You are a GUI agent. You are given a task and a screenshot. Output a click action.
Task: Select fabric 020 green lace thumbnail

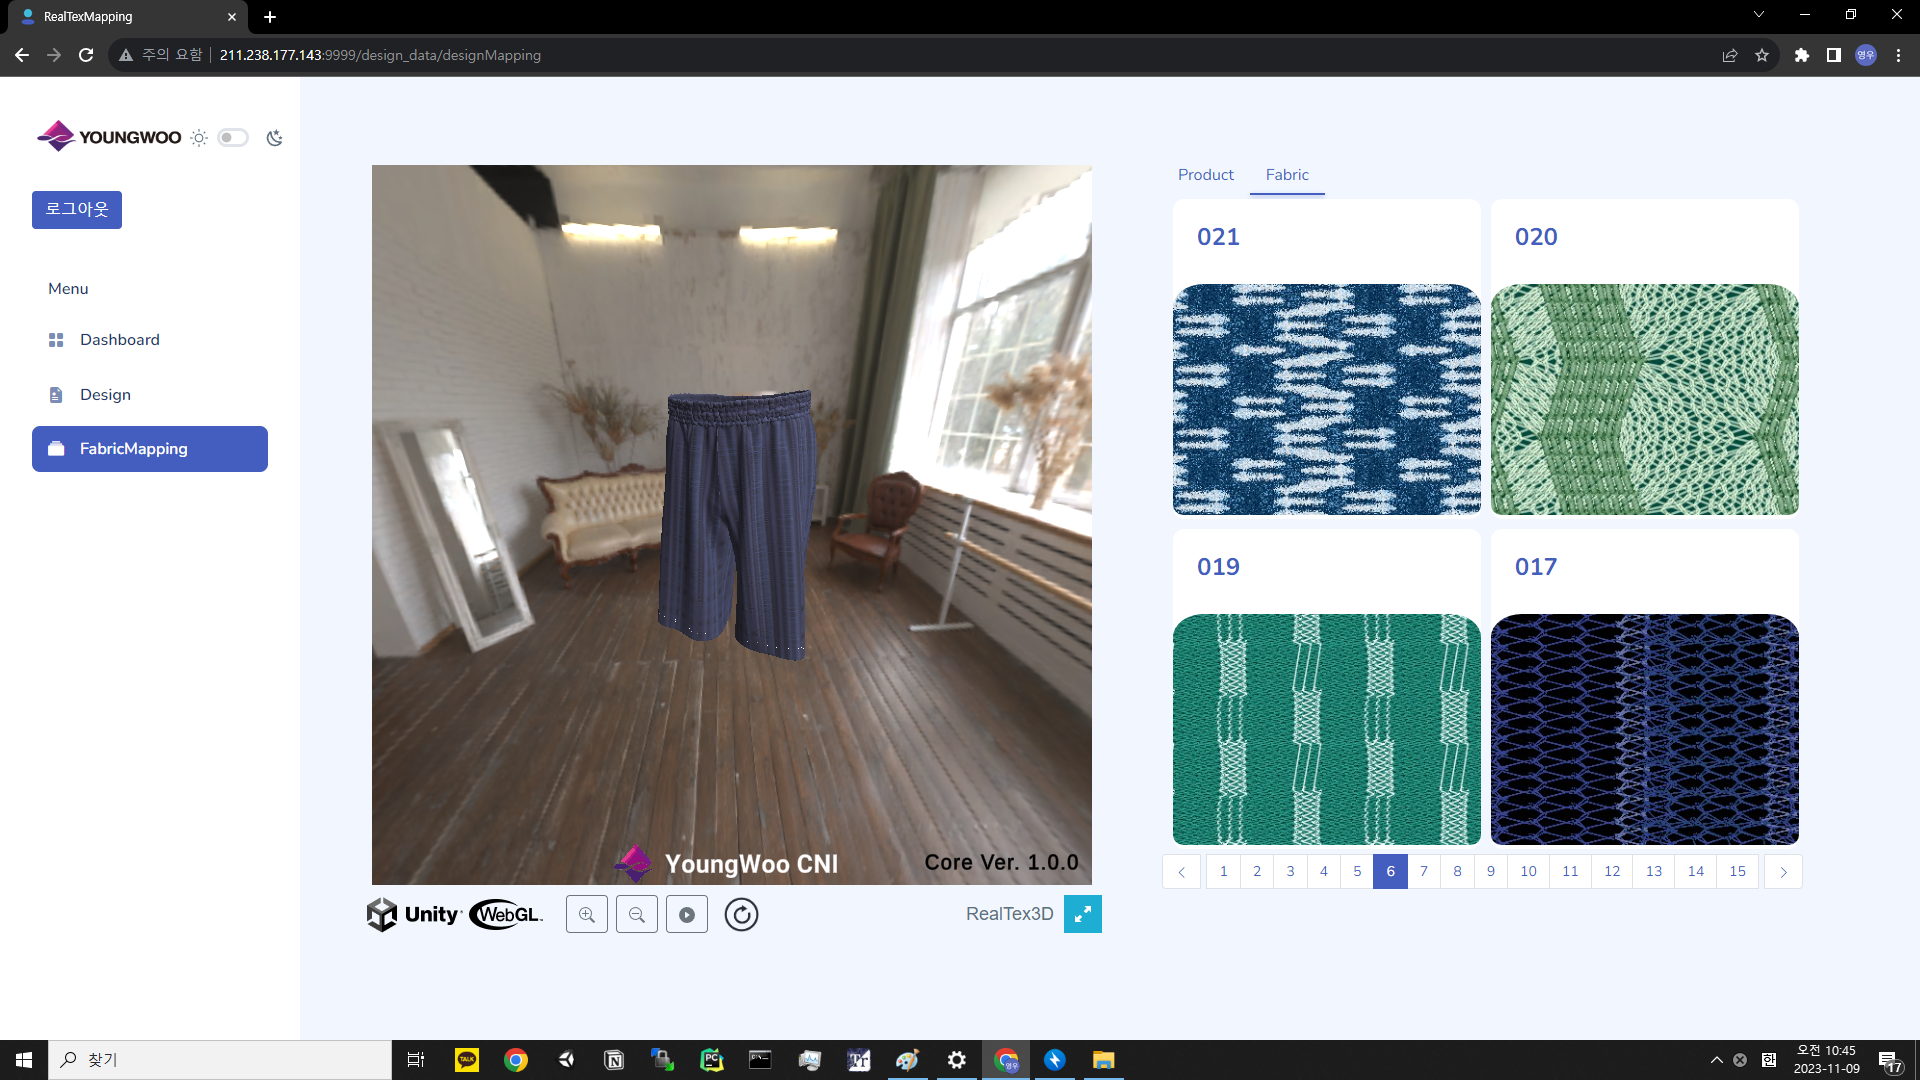click(1644, 399)
